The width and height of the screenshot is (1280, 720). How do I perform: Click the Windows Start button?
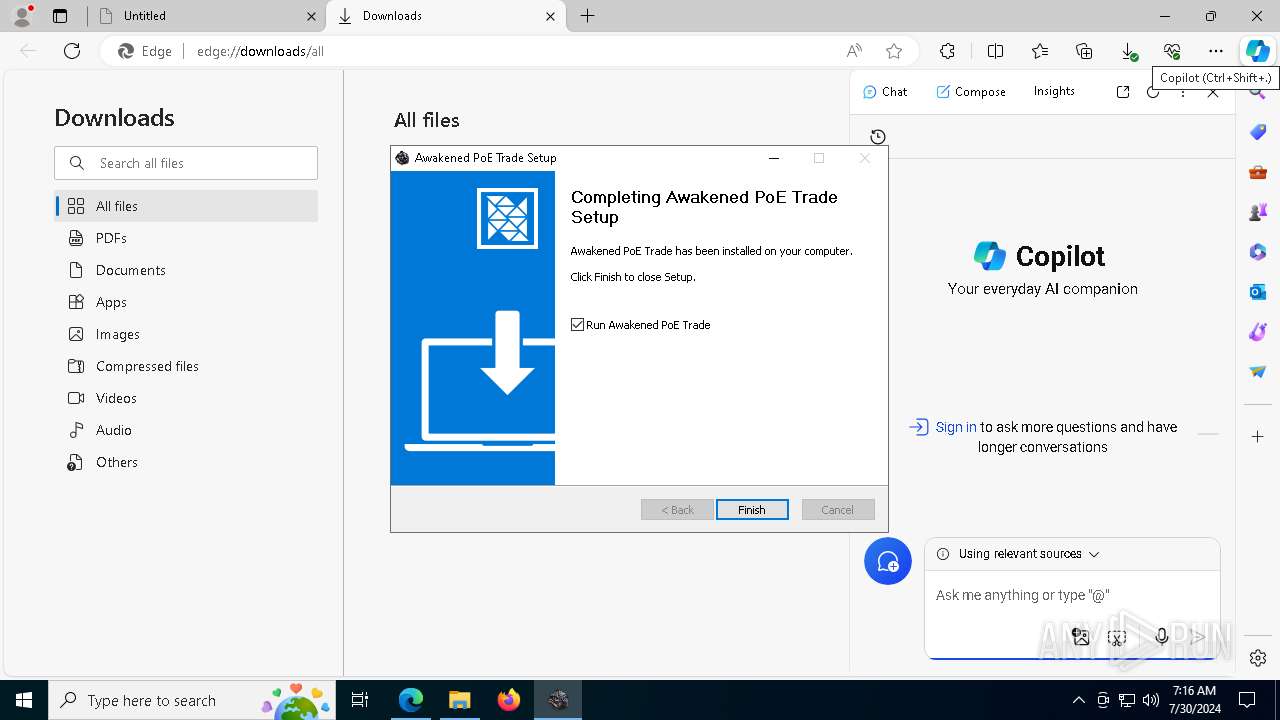(x=24, y=700)
